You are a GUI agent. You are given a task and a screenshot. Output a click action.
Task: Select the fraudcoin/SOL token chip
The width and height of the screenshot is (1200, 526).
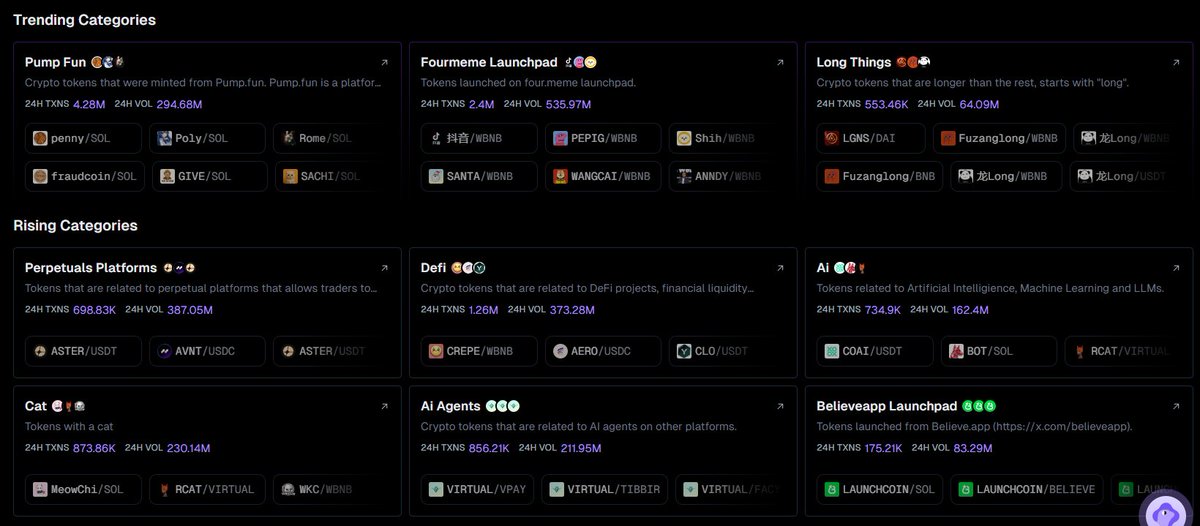point(83,176)
